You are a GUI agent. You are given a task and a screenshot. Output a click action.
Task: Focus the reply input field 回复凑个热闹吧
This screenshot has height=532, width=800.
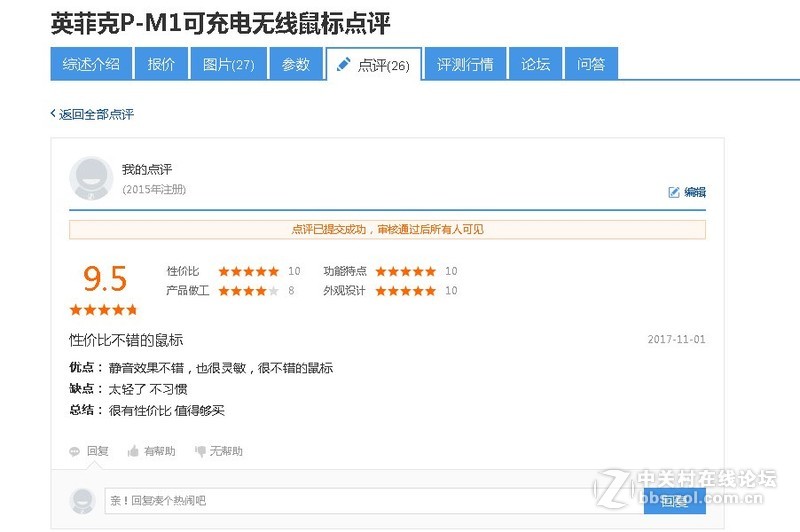pyautogui.click(x=374, y=500)
